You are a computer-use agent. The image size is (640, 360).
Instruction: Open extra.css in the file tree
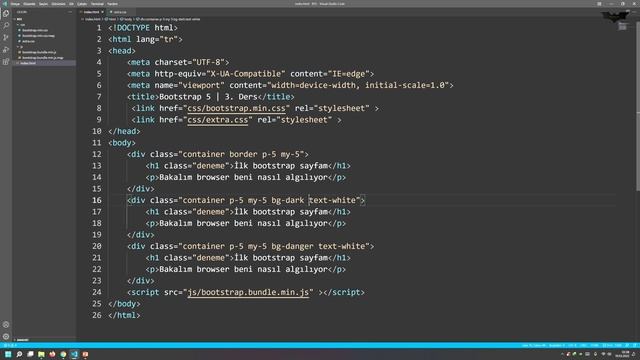[29, 41]
